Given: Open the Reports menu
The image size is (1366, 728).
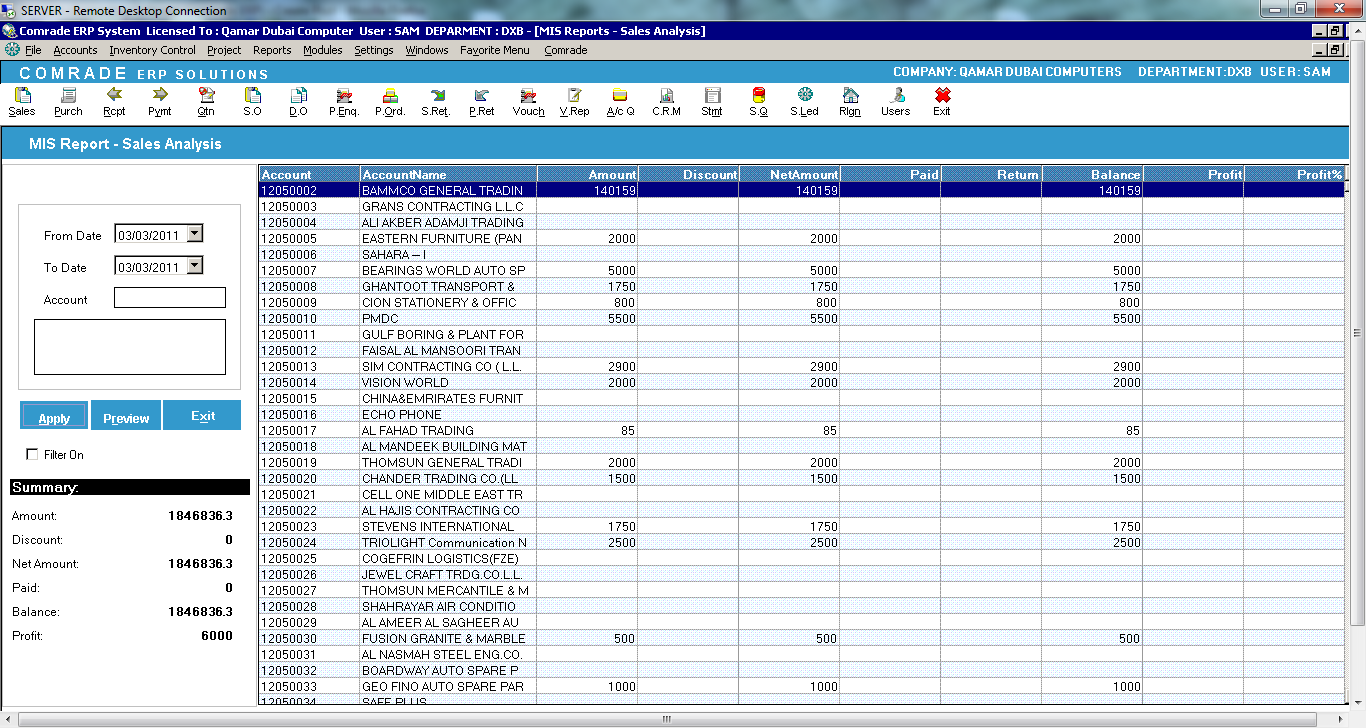Looking at the screenshot, I should click(x=273, y=50).
